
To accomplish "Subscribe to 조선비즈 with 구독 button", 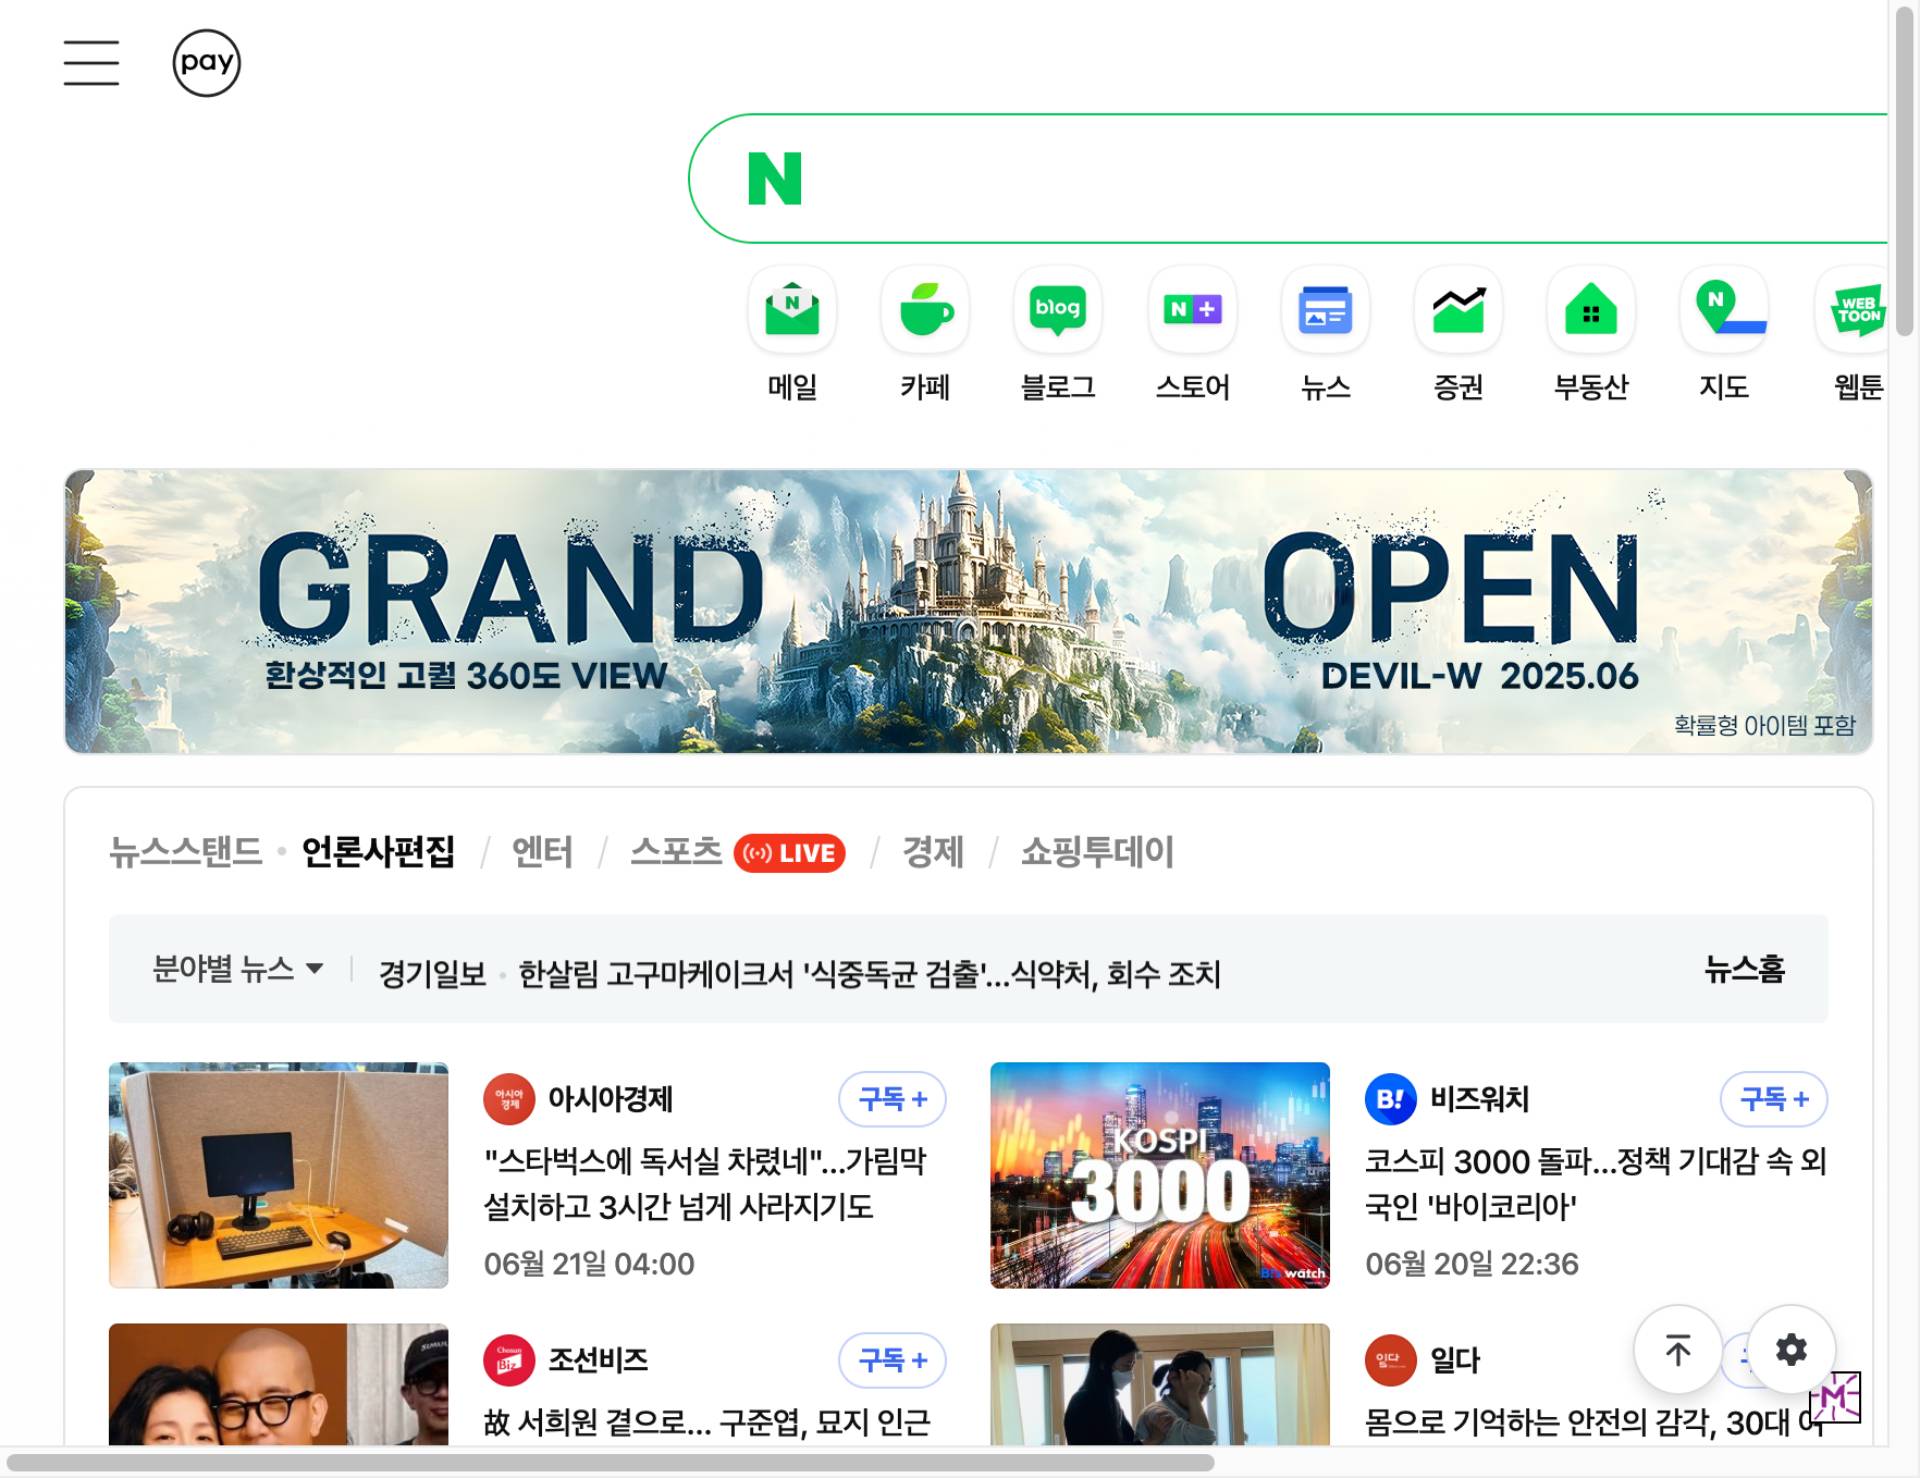I will [x=892, y=1360].
